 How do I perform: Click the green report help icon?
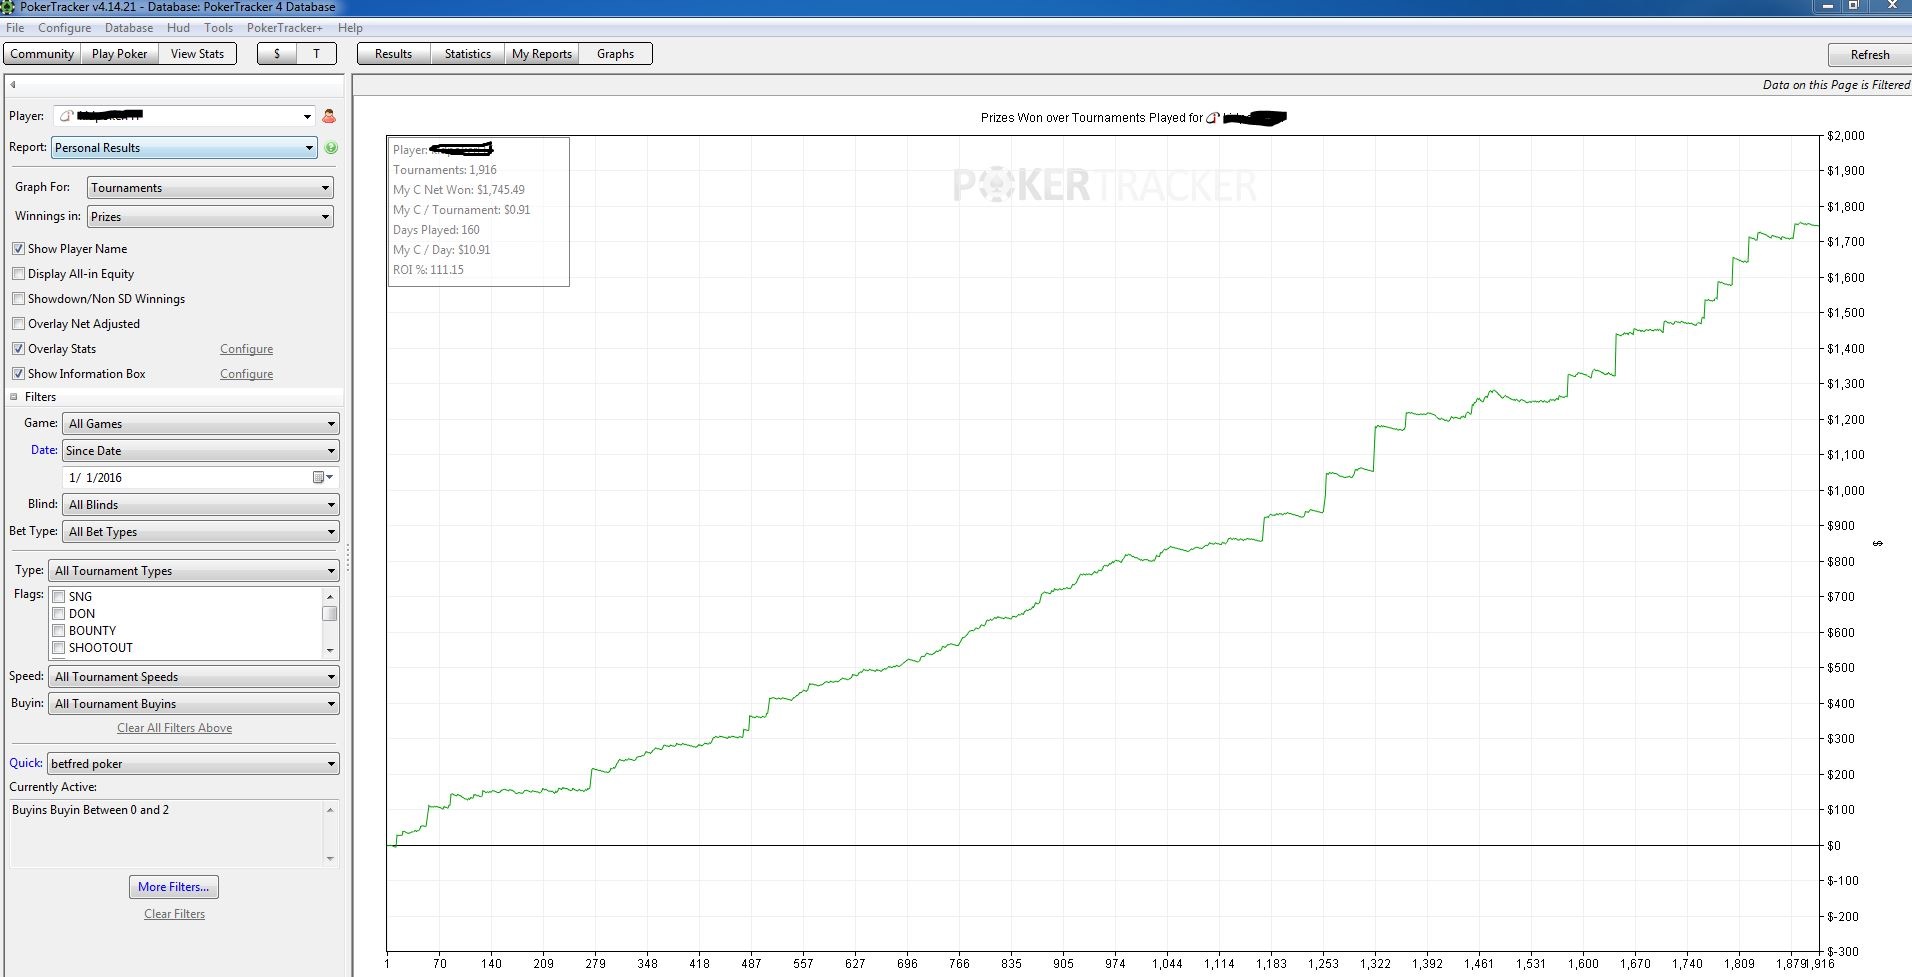coord(331,148)
